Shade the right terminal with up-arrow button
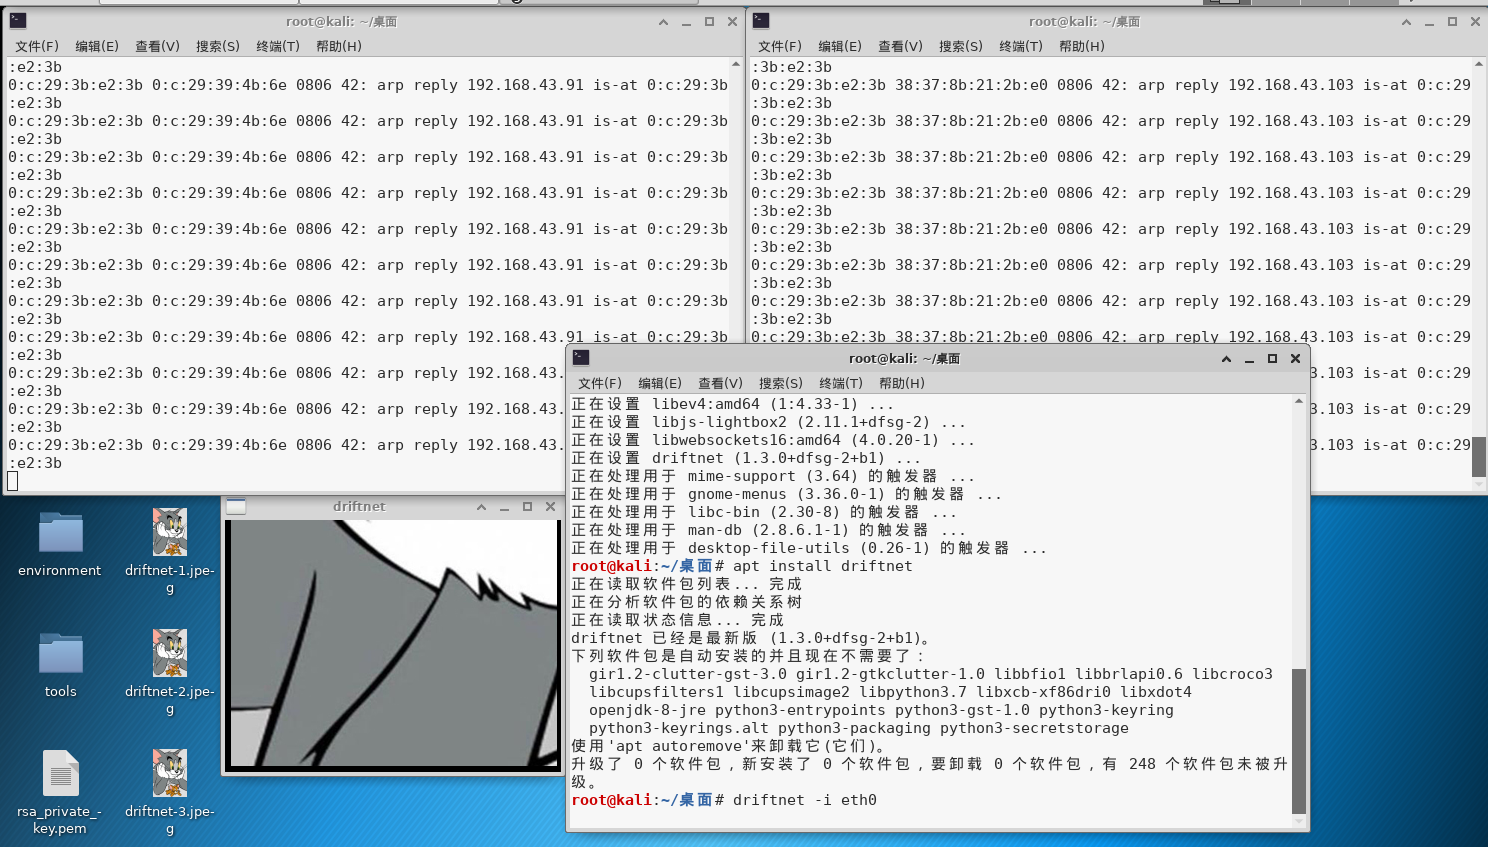 pos(1406,22)
